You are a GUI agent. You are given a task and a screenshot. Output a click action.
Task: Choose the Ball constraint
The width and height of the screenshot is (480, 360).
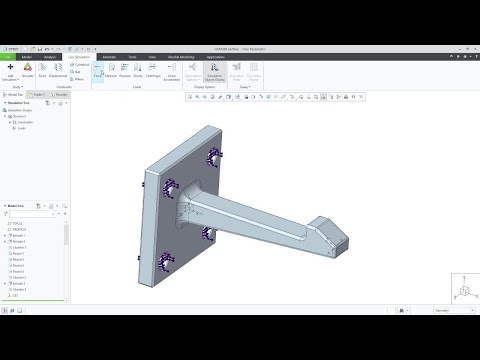75,72
